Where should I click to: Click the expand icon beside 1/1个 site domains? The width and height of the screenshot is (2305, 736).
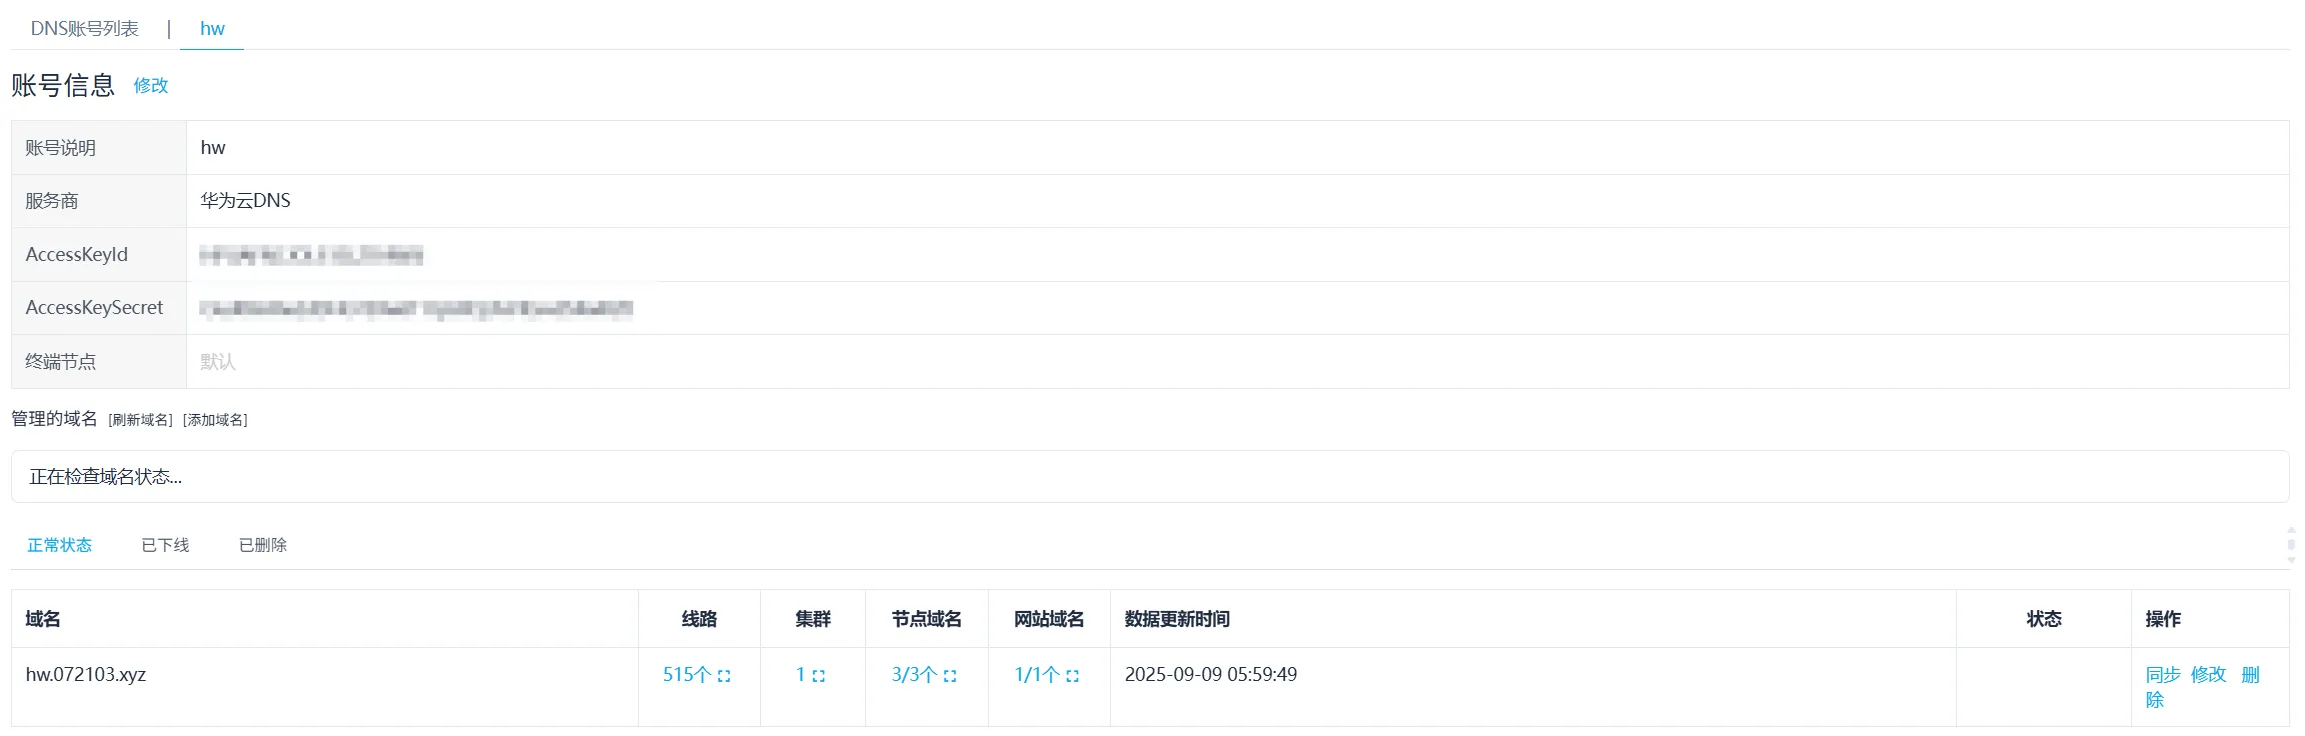point(1072,676)
